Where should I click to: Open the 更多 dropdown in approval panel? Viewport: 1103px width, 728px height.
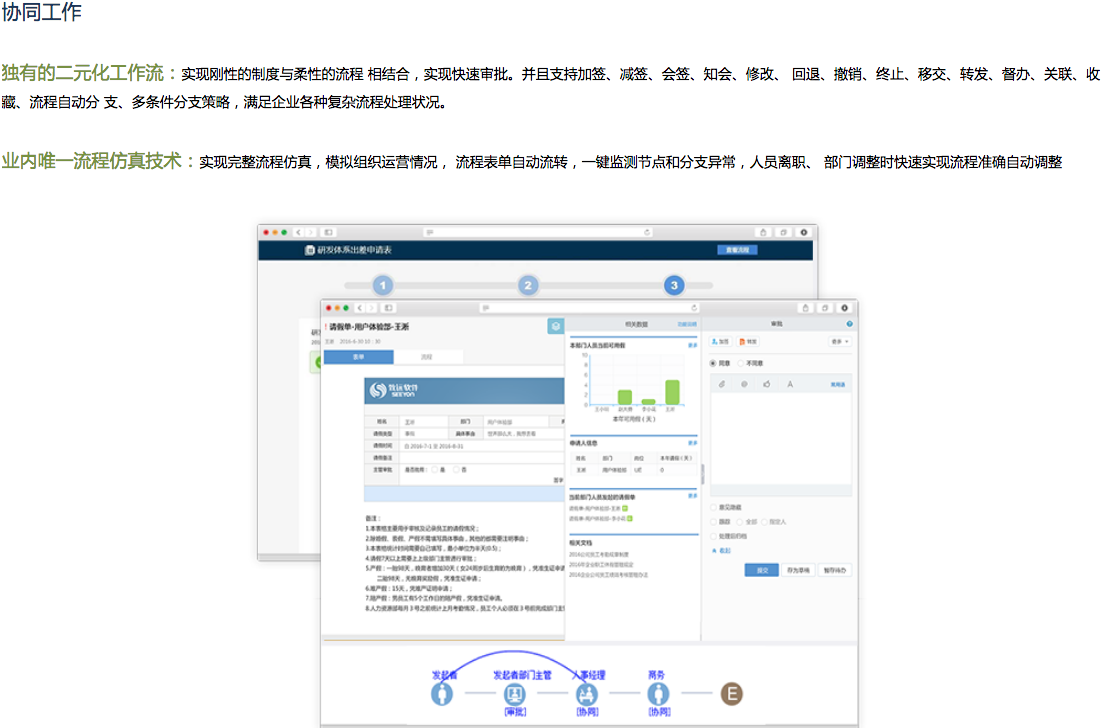point(838,342)
